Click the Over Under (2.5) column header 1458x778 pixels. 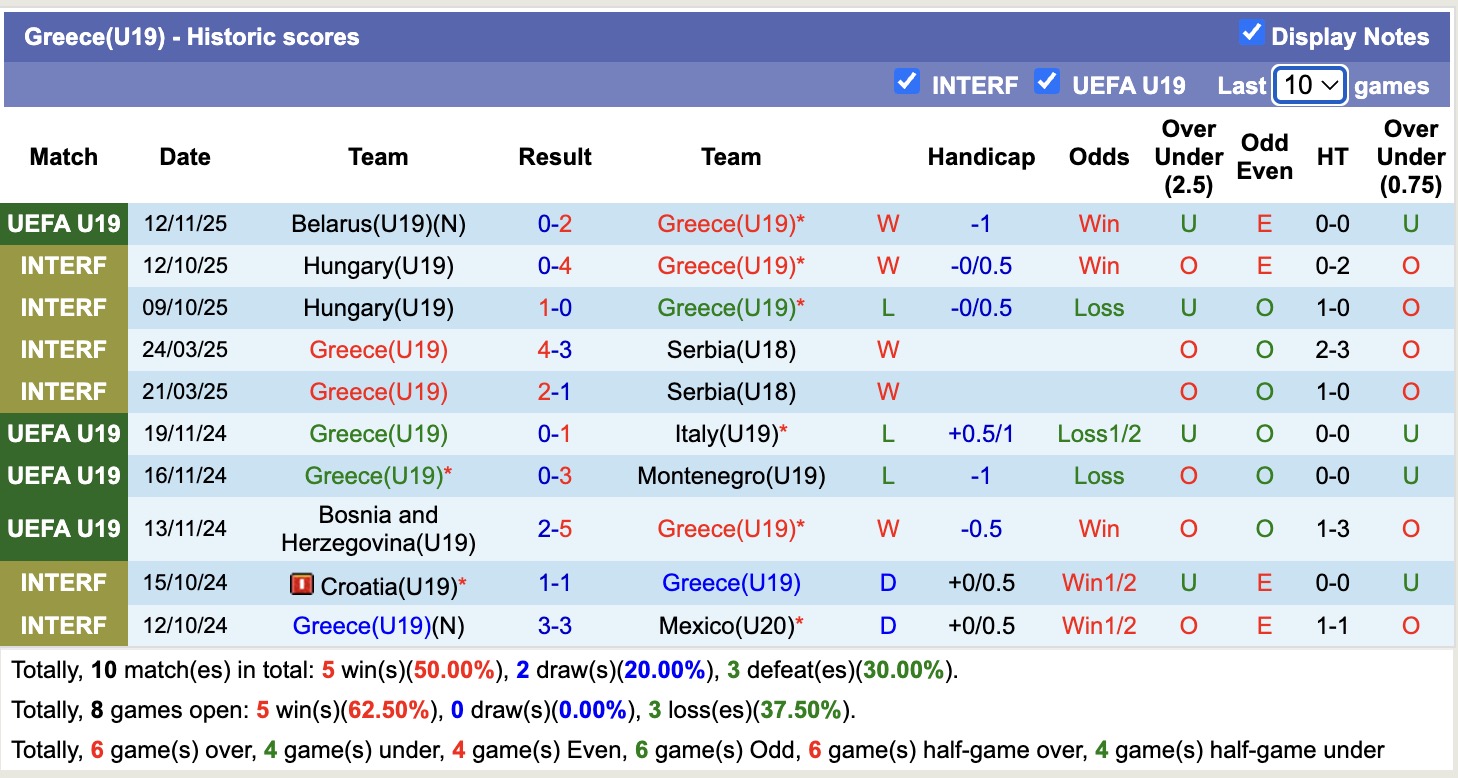(x=1189, y=157)
